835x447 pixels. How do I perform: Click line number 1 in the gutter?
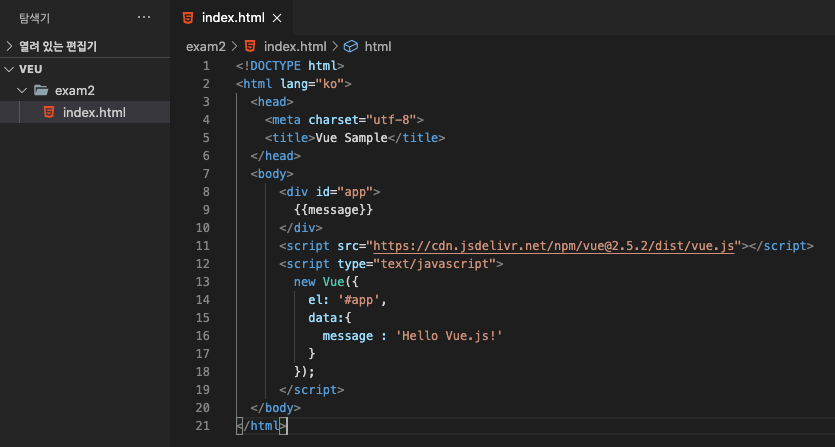206,66
